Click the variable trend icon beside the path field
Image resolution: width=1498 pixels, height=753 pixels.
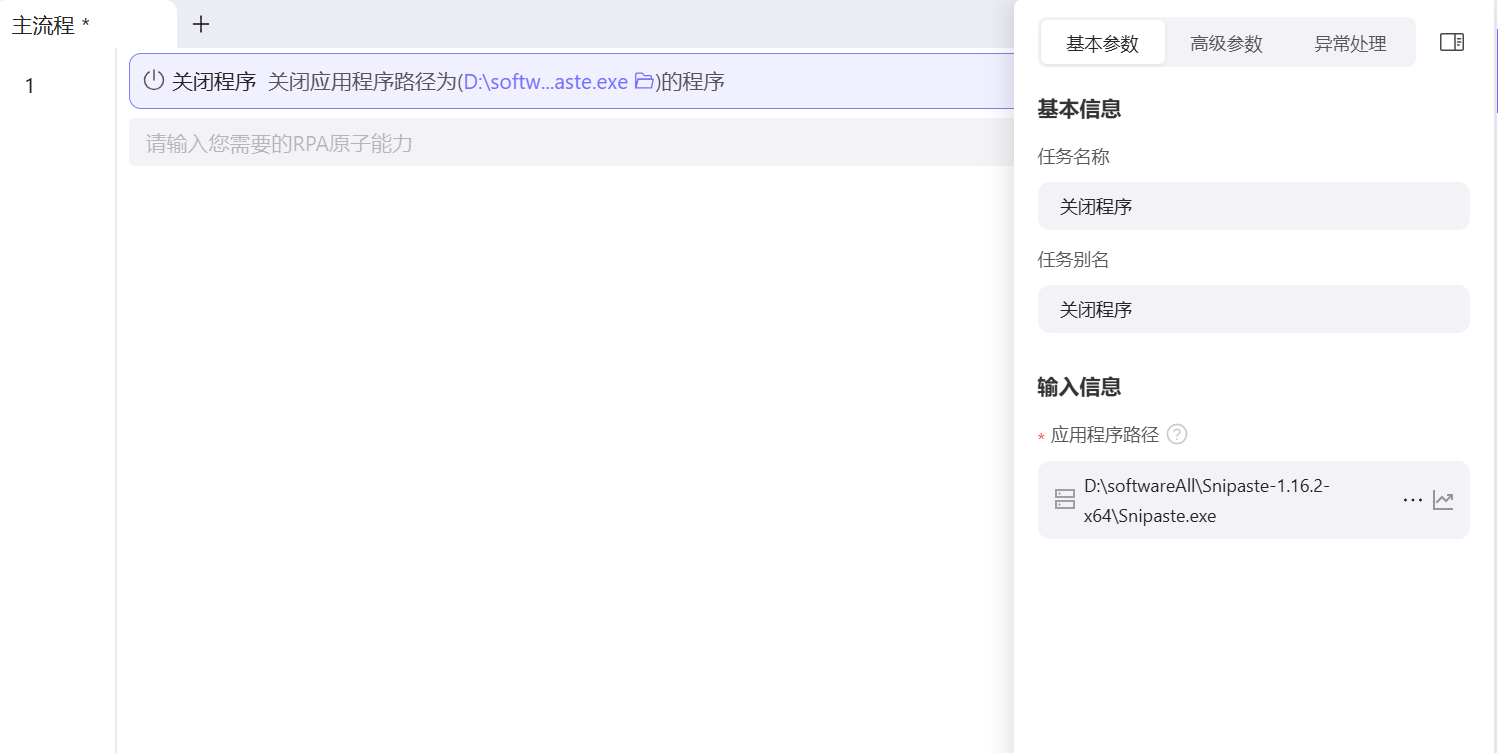[1443, 499]
